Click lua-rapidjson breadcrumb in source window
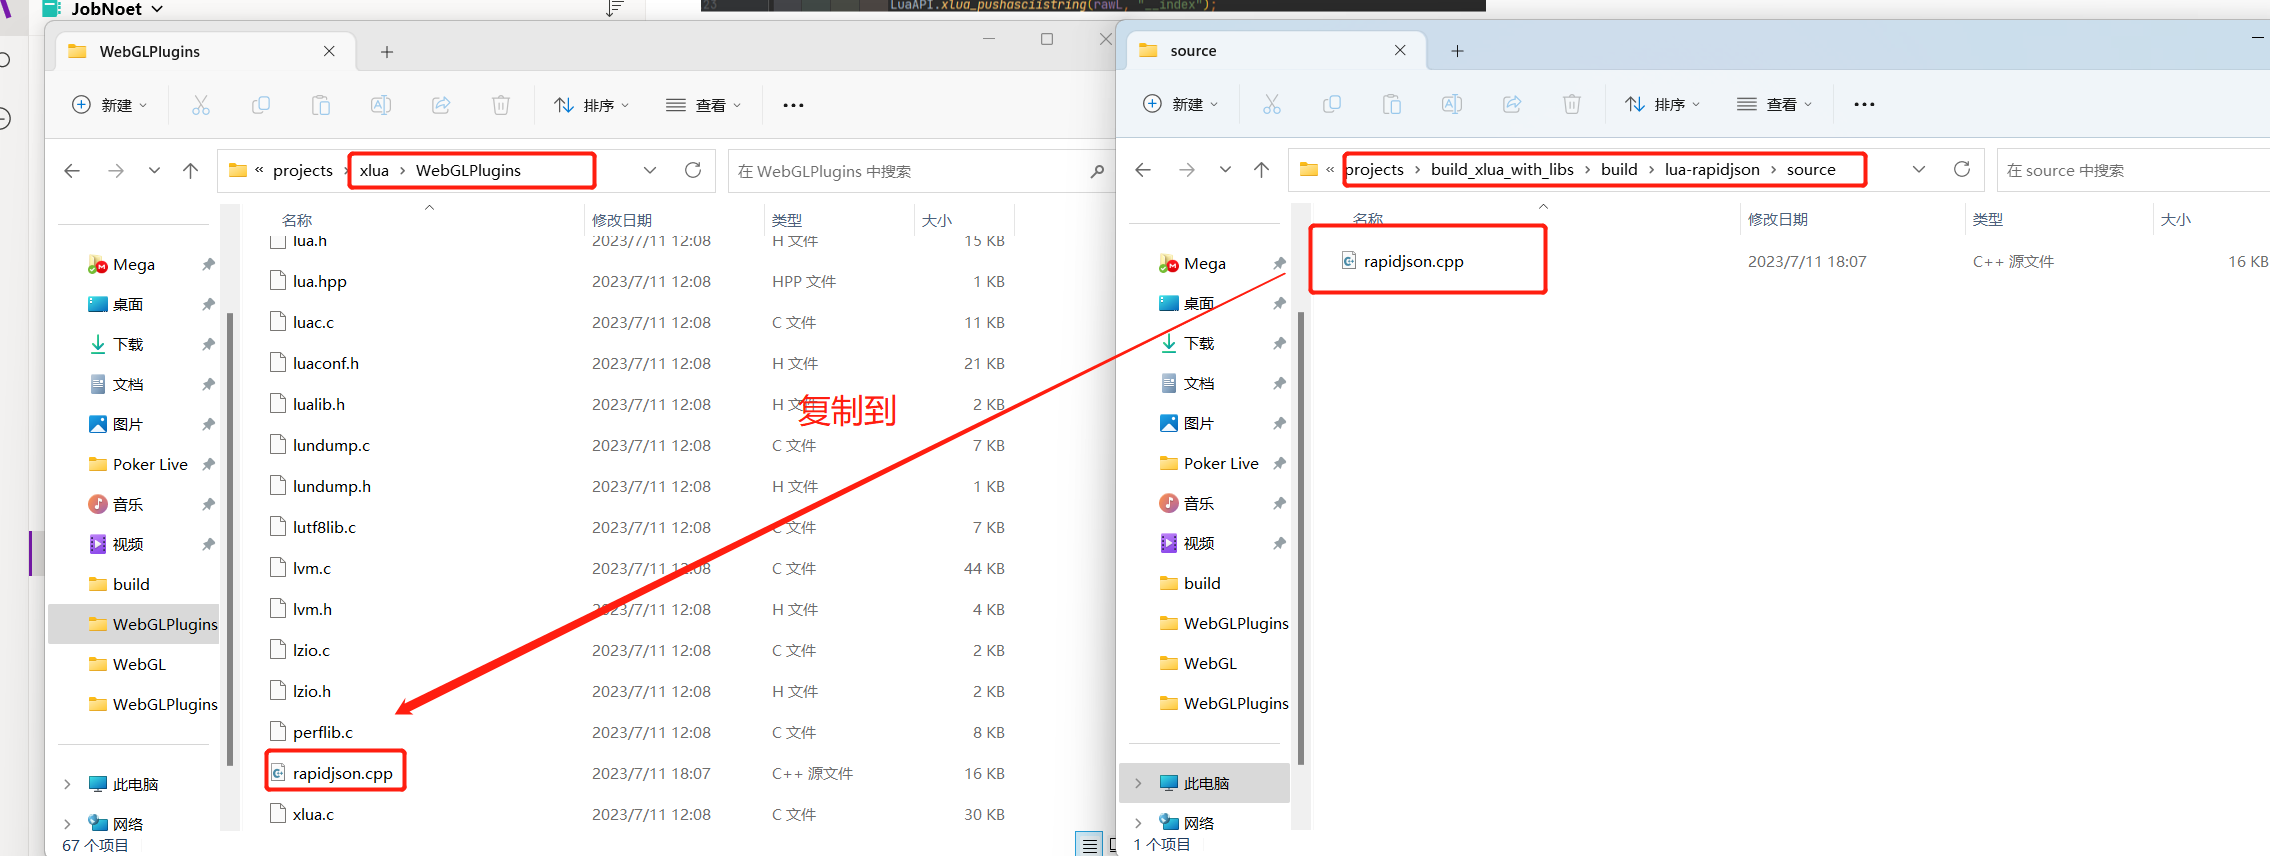Image resolution: width=2270 pixels, height=856 pixels. (1712, 170)
